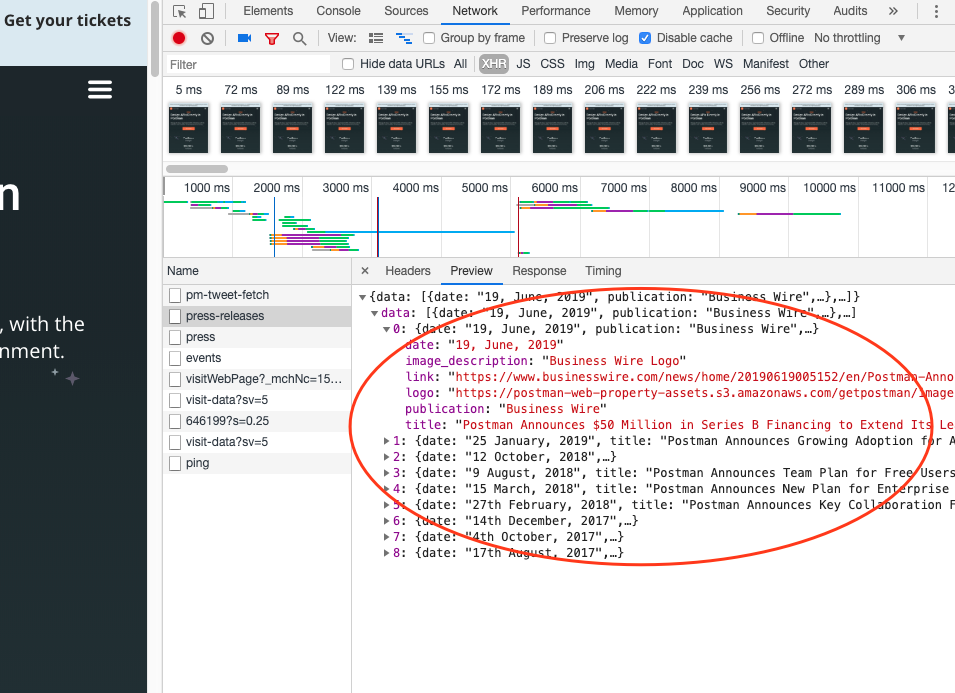Switch to the Elements tab

point(268,11)
